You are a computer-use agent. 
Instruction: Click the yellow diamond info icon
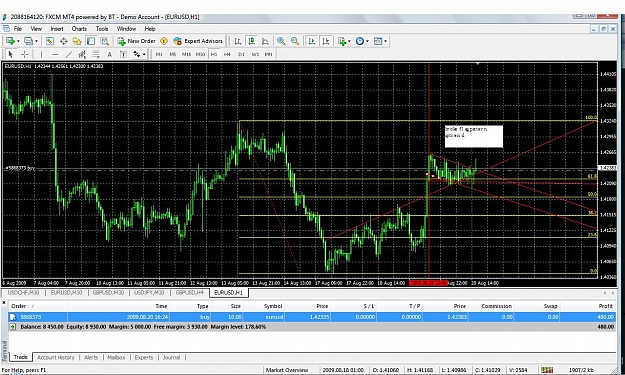164,41
